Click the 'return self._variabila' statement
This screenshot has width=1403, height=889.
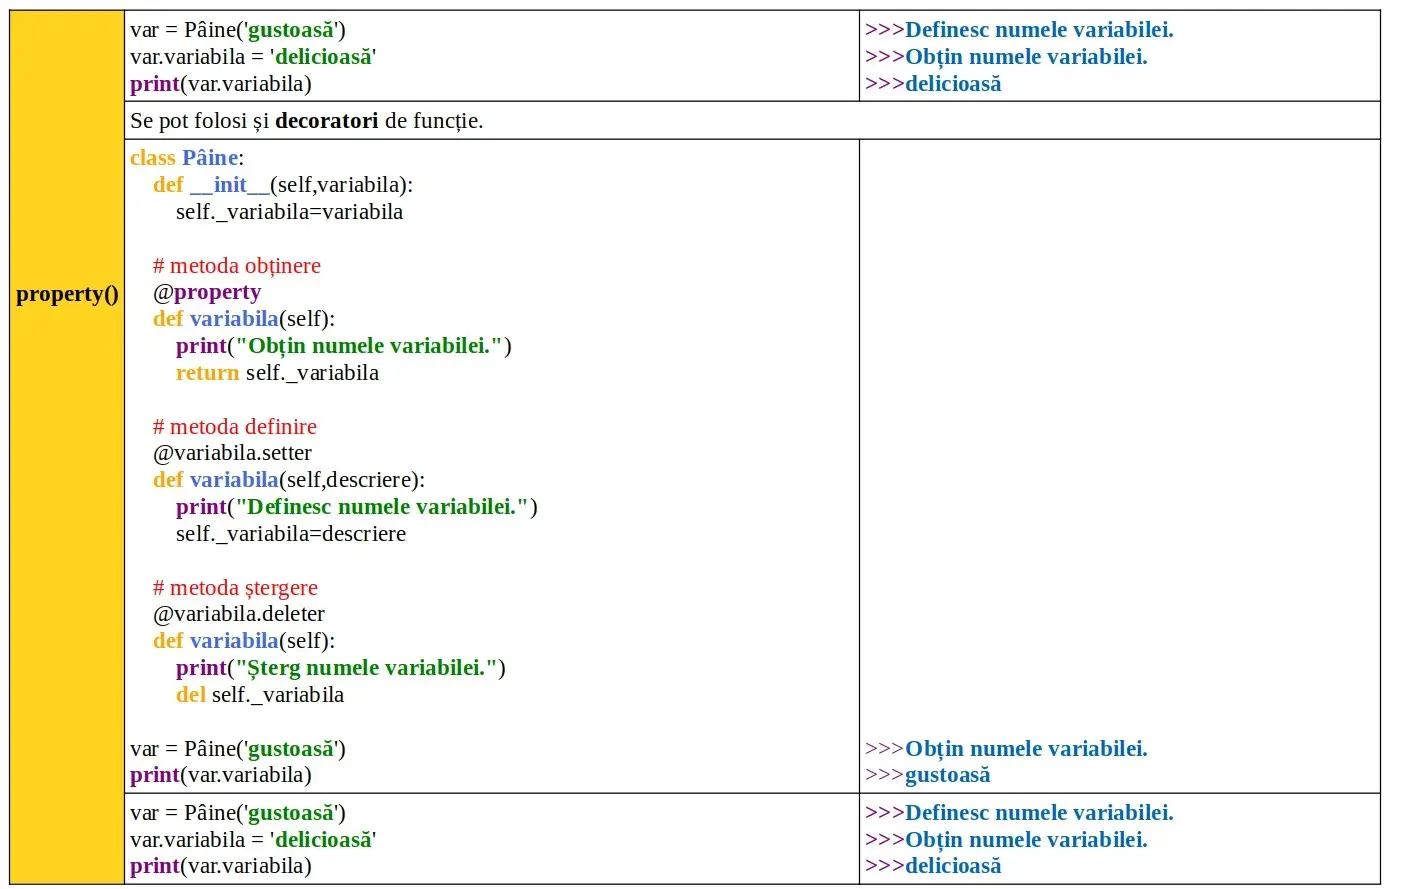pos(277,373)
